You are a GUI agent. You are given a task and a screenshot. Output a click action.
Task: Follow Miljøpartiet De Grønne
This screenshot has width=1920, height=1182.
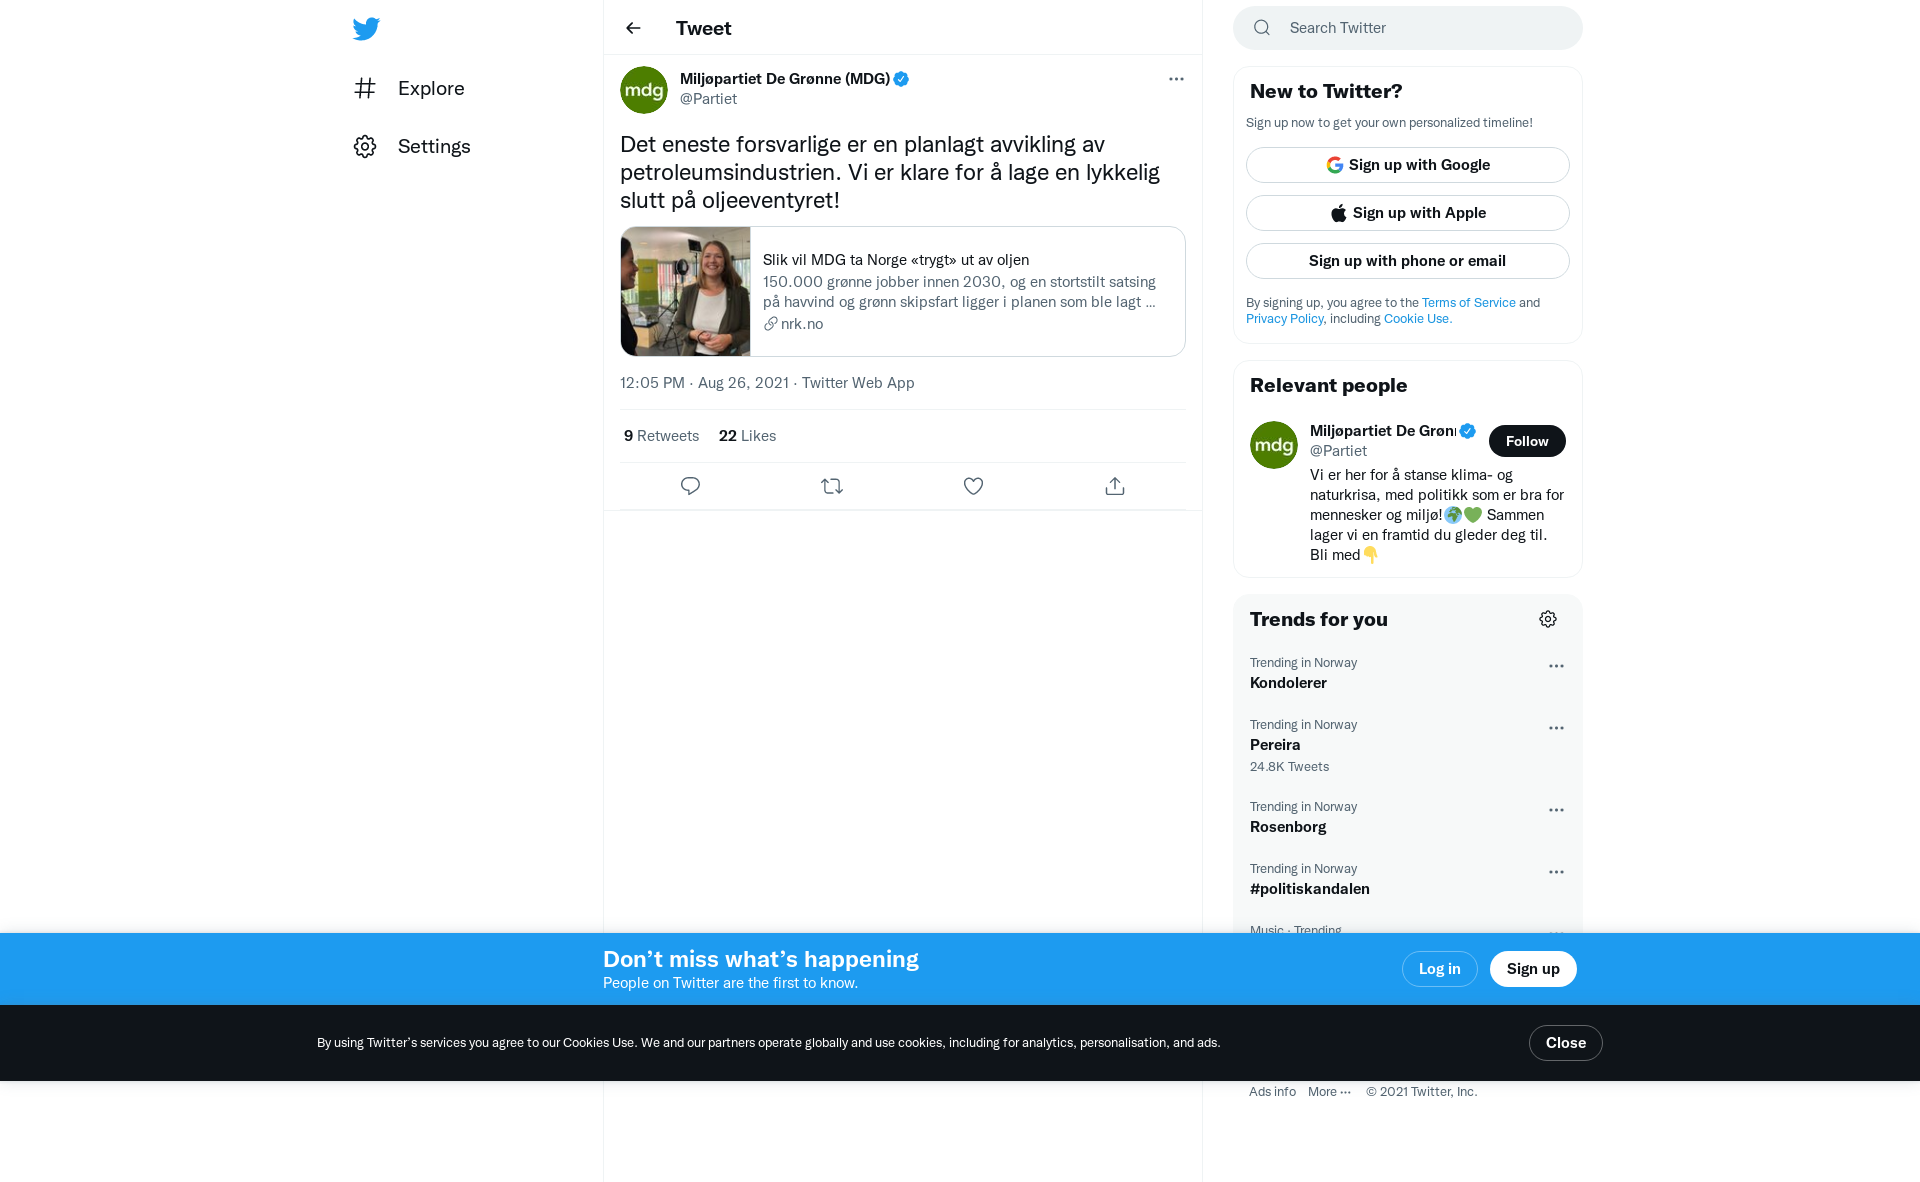(x=1527, y=441)
